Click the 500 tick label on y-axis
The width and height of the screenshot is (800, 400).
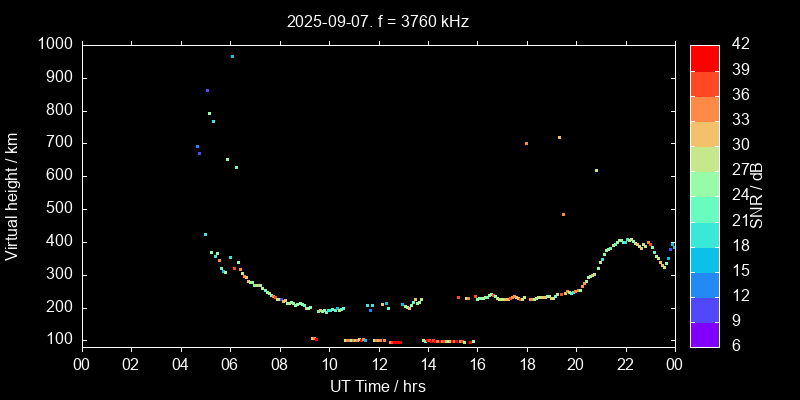pos(58,209)
